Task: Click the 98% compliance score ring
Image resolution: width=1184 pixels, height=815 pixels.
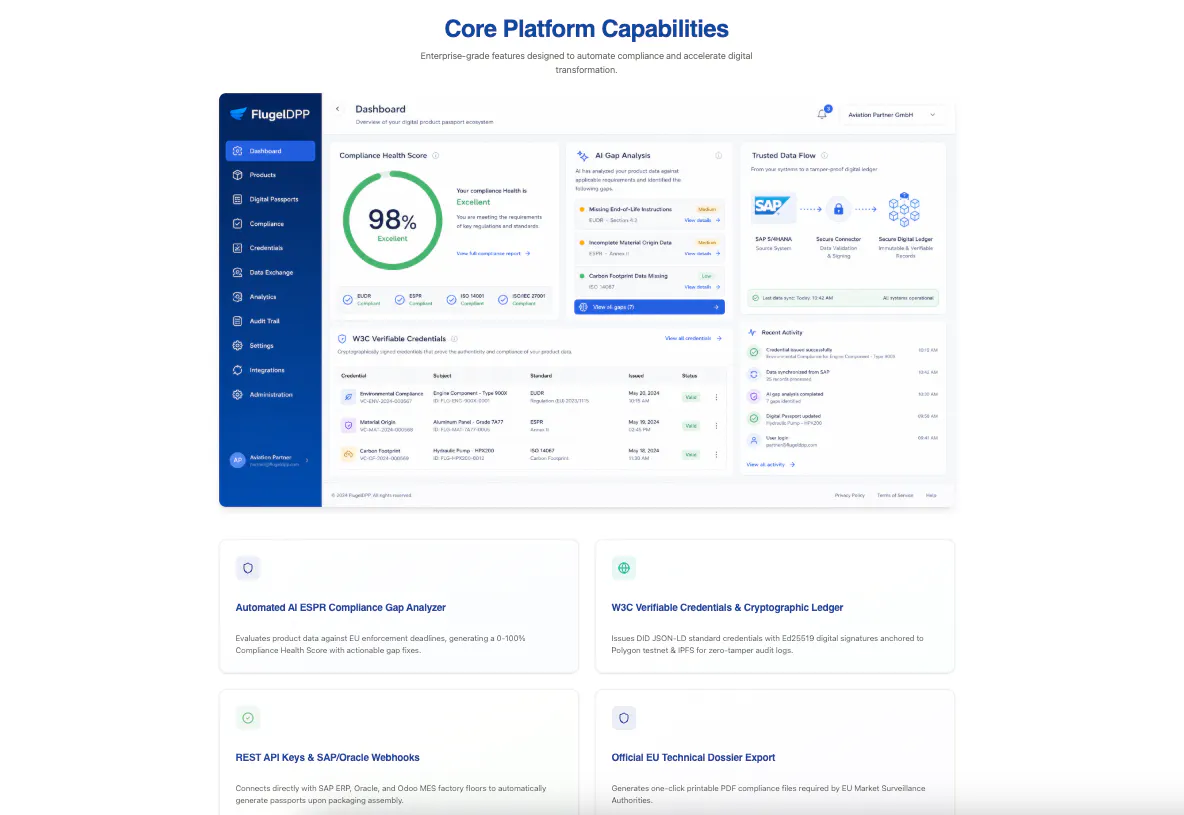Action: tap(393, 220)
